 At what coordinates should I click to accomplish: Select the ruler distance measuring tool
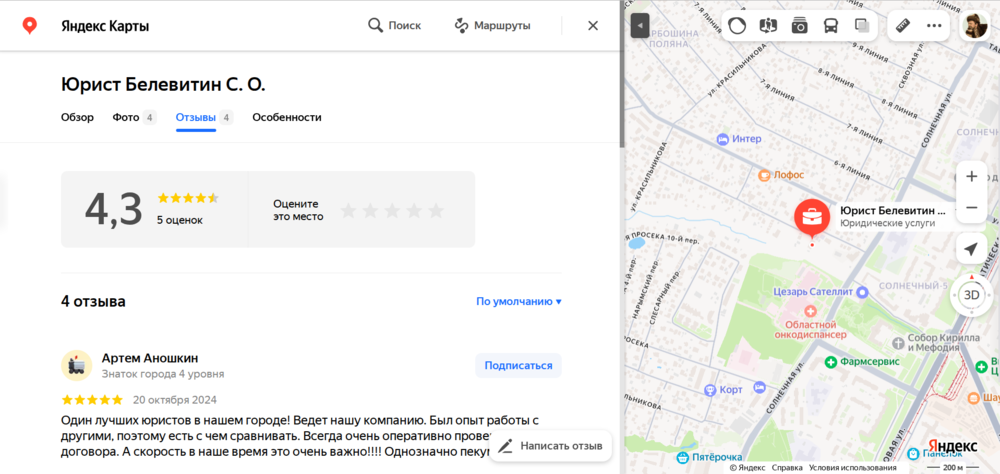(x=903, y=26)
